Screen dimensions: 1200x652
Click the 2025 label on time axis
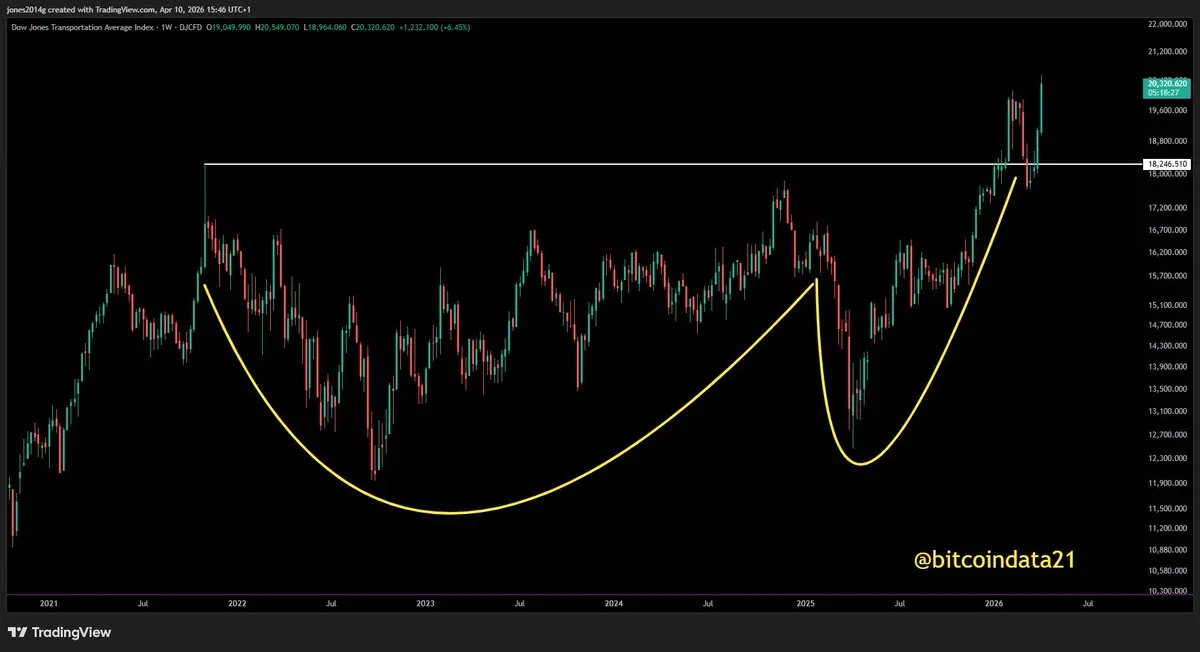(x=806, y=604)
